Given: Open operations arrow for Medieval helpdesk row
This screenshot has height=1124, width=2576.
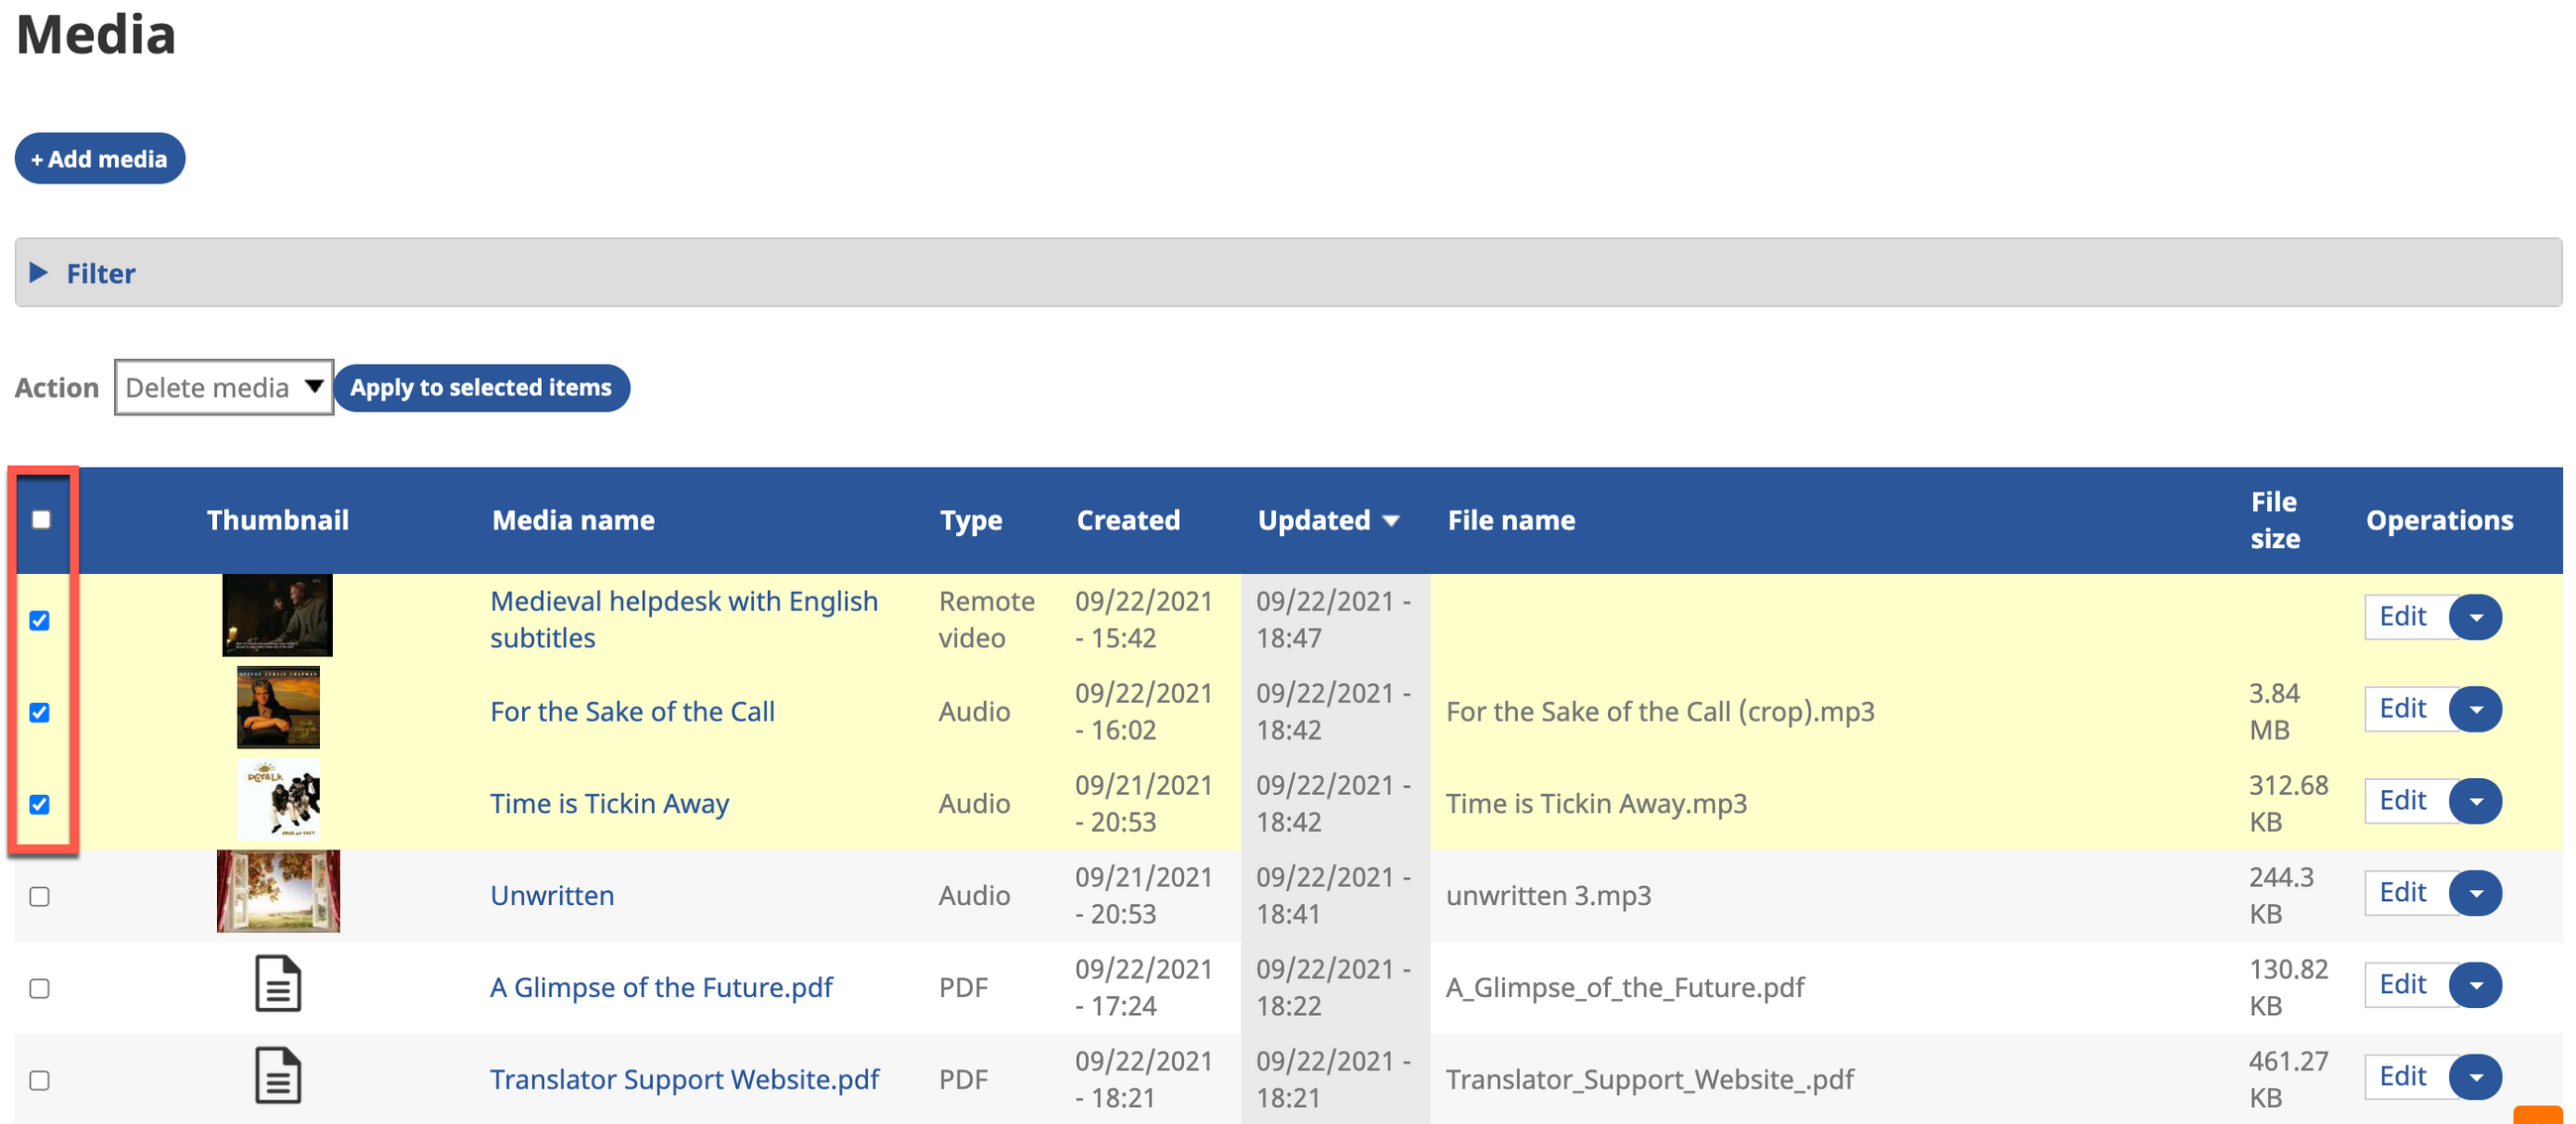Looking at the screenshot, I should (2476, 617).
